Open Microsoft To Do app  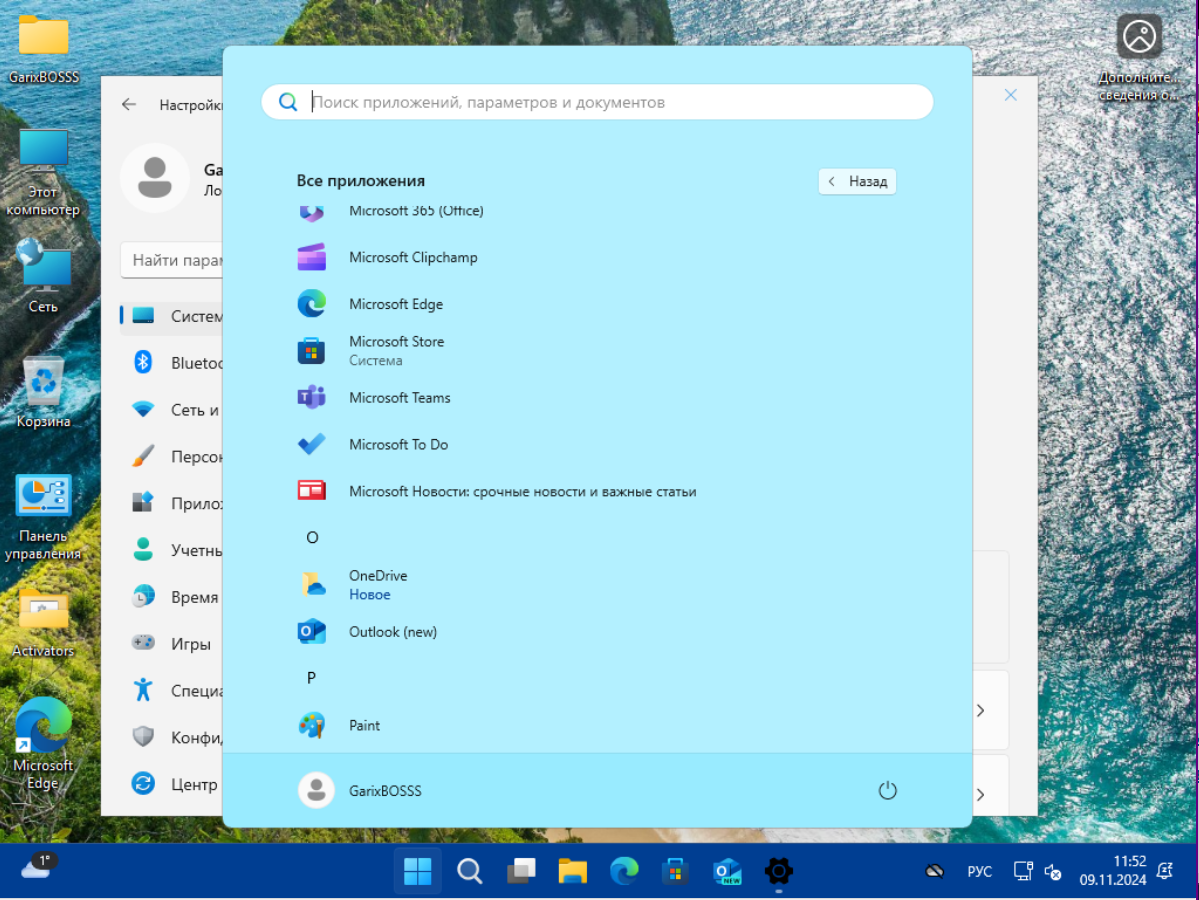398,445
